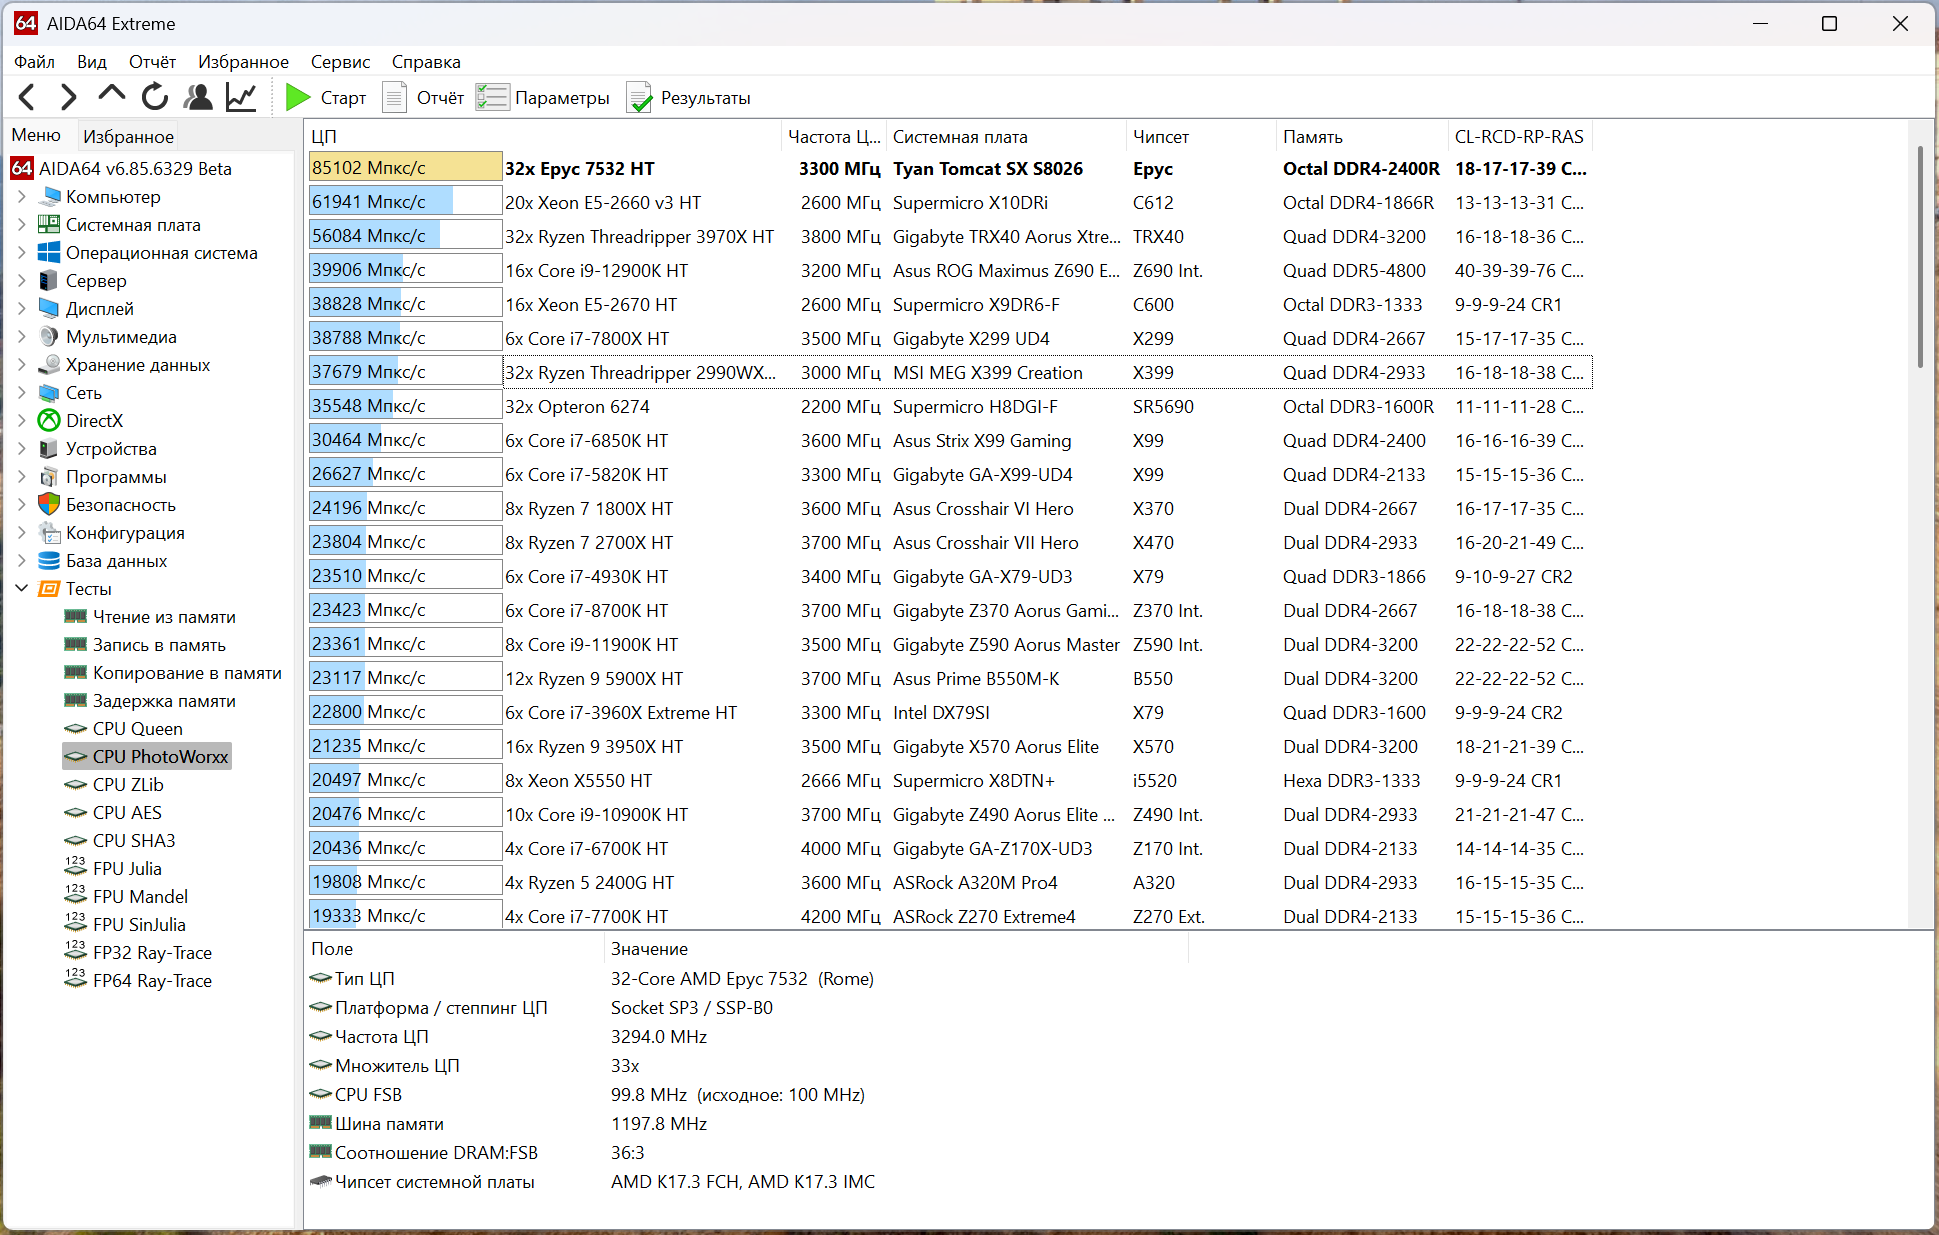Expand the DirectX tree node
Viewport: 1939px width, 1235px height.
click(x=22, y=421)
